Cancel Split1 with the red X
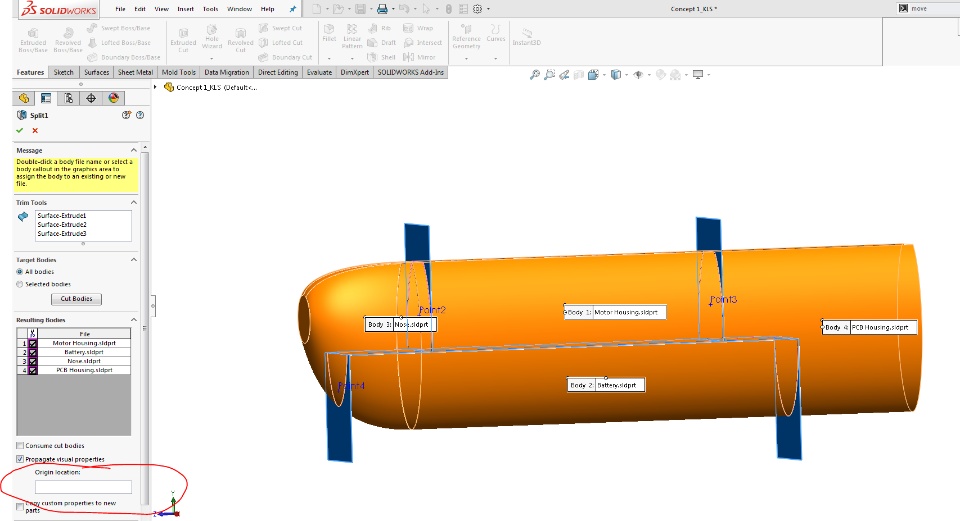This screenshot has width=960, height=521. 35,130
